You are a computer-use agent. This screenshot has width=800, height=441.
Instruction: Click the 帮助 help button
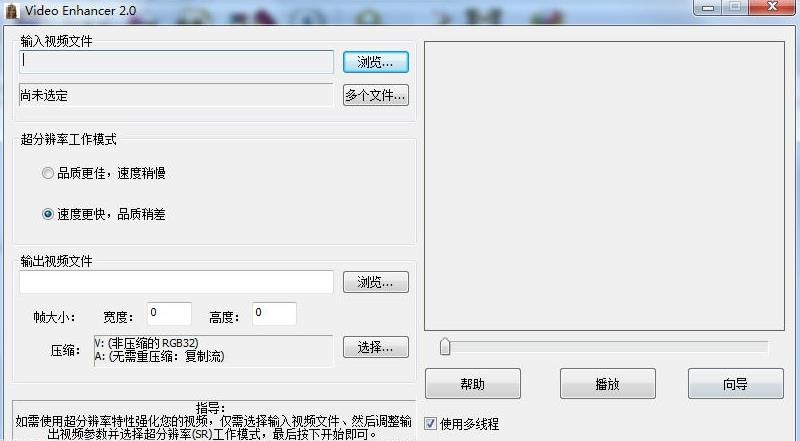(x=473, y=383)
